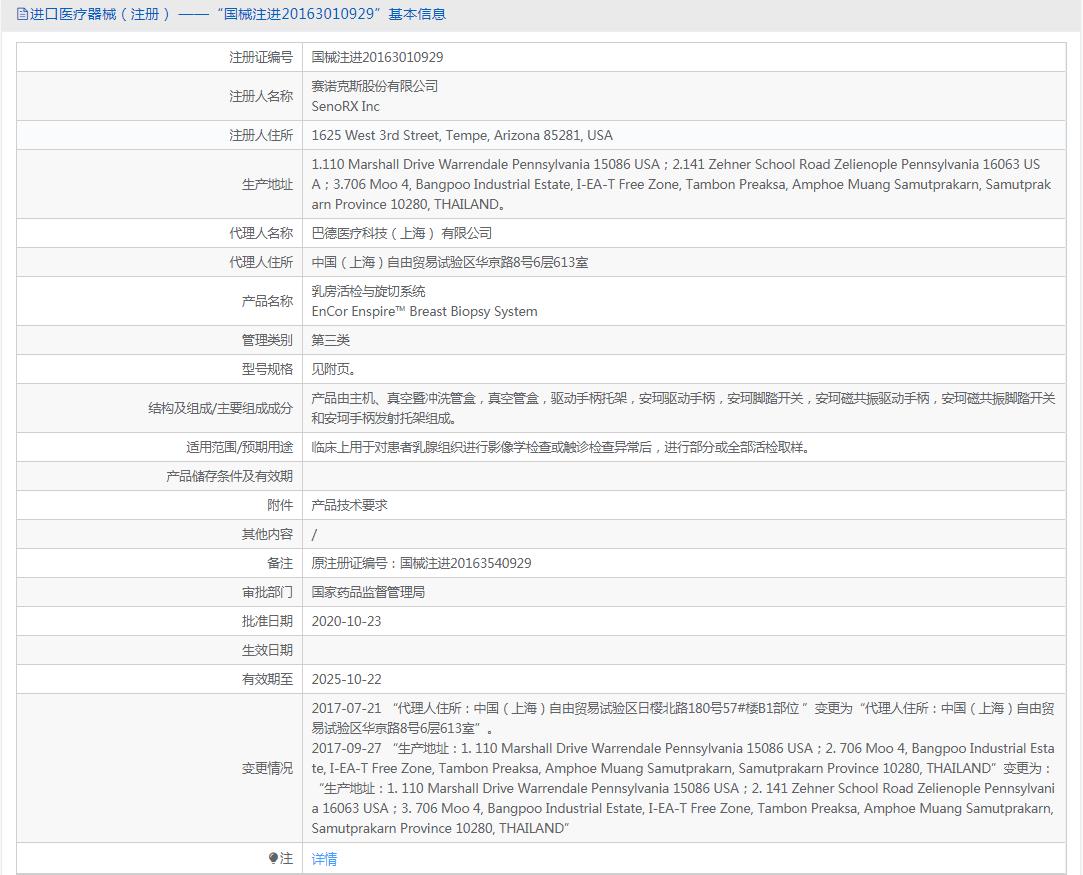
Task: Select the 变更情况 row label
Action: point(267,769)
